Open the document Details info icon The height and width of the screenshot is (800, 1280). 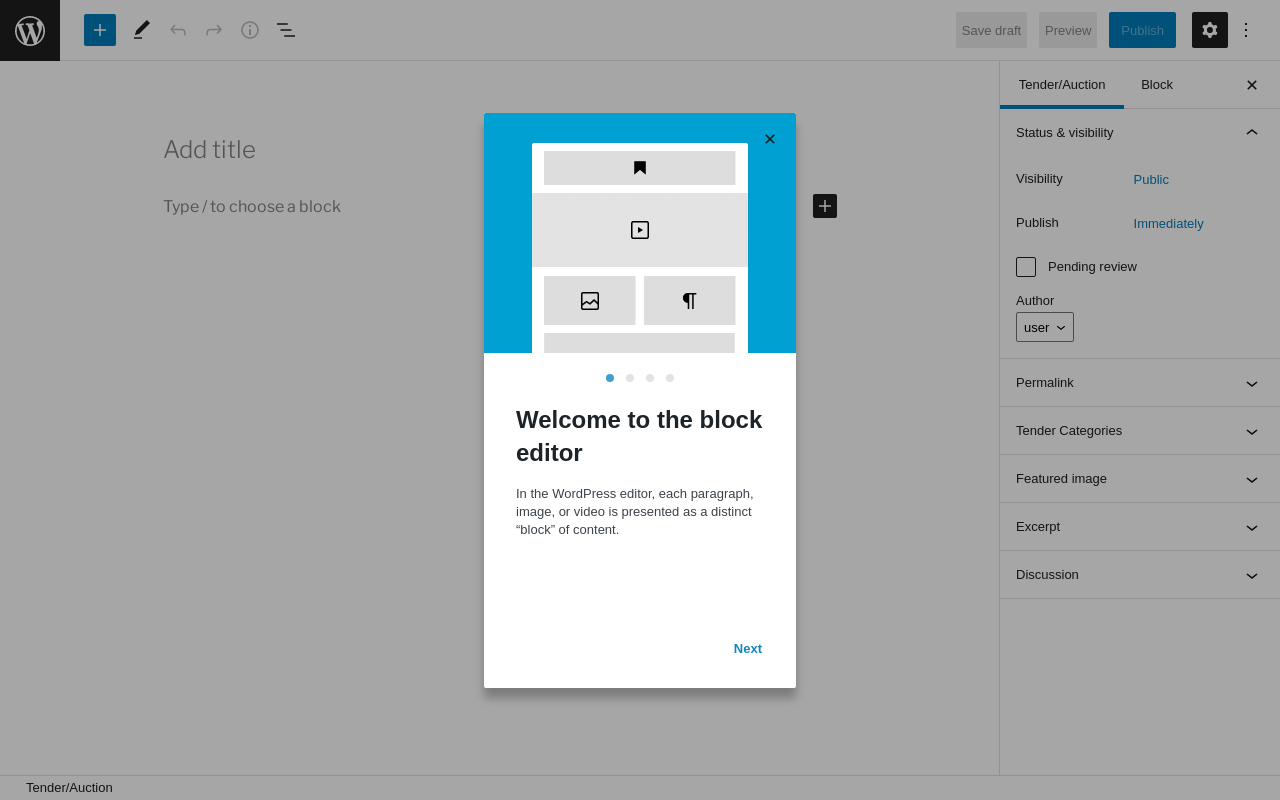coord(250,30)
